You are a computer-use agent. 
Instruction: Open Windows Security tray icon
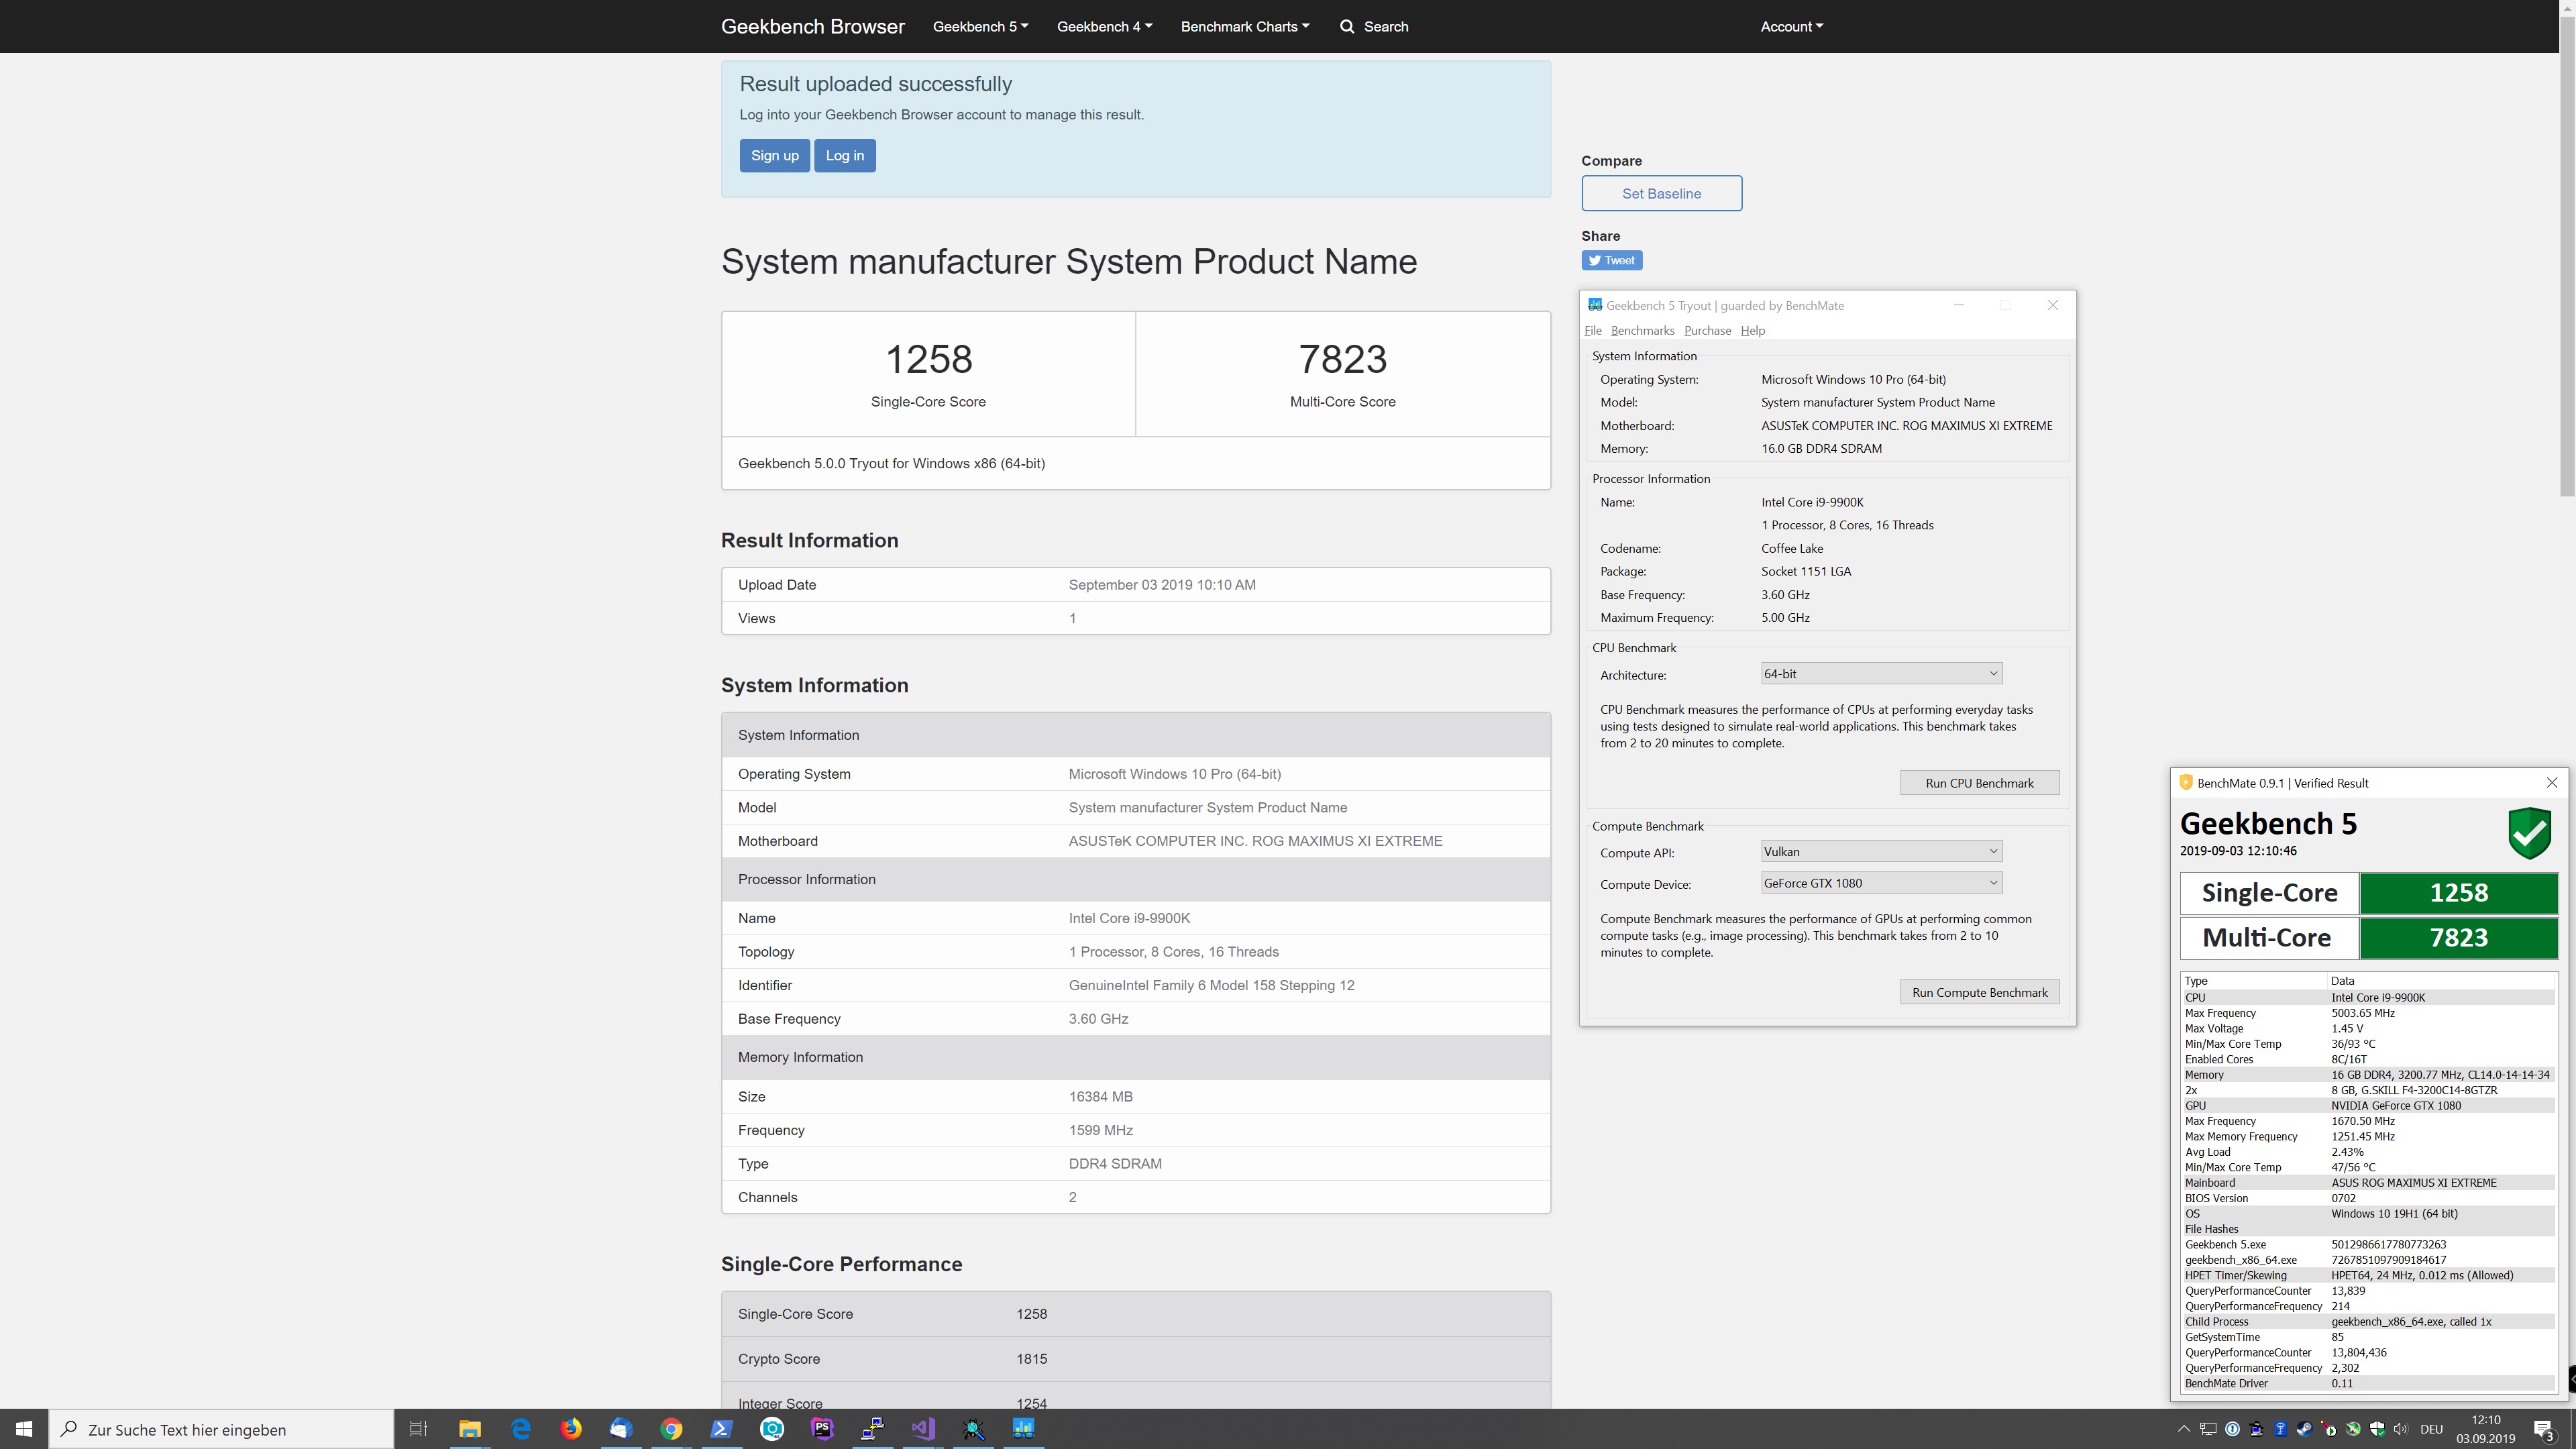(2377, 1429)
